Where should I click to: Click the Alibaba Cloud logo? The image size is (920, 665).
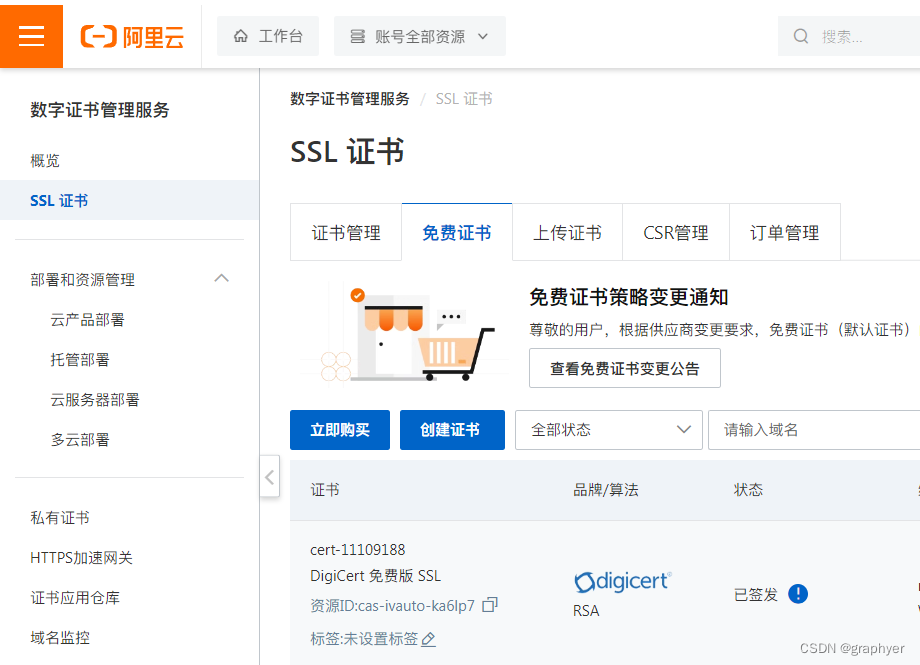(132, 36)
